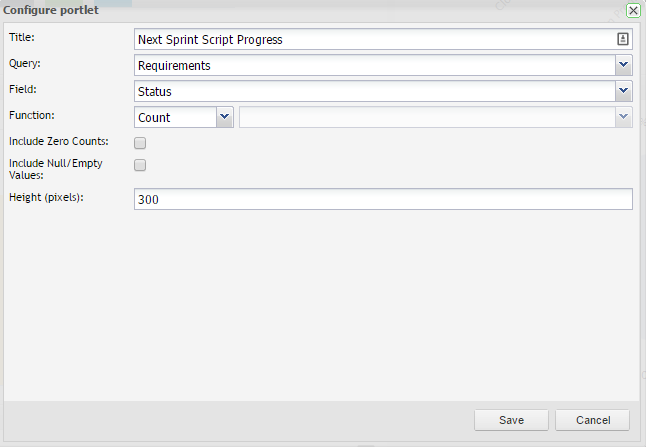Open the Count function dropdown arrow

[x=224, y=117]
